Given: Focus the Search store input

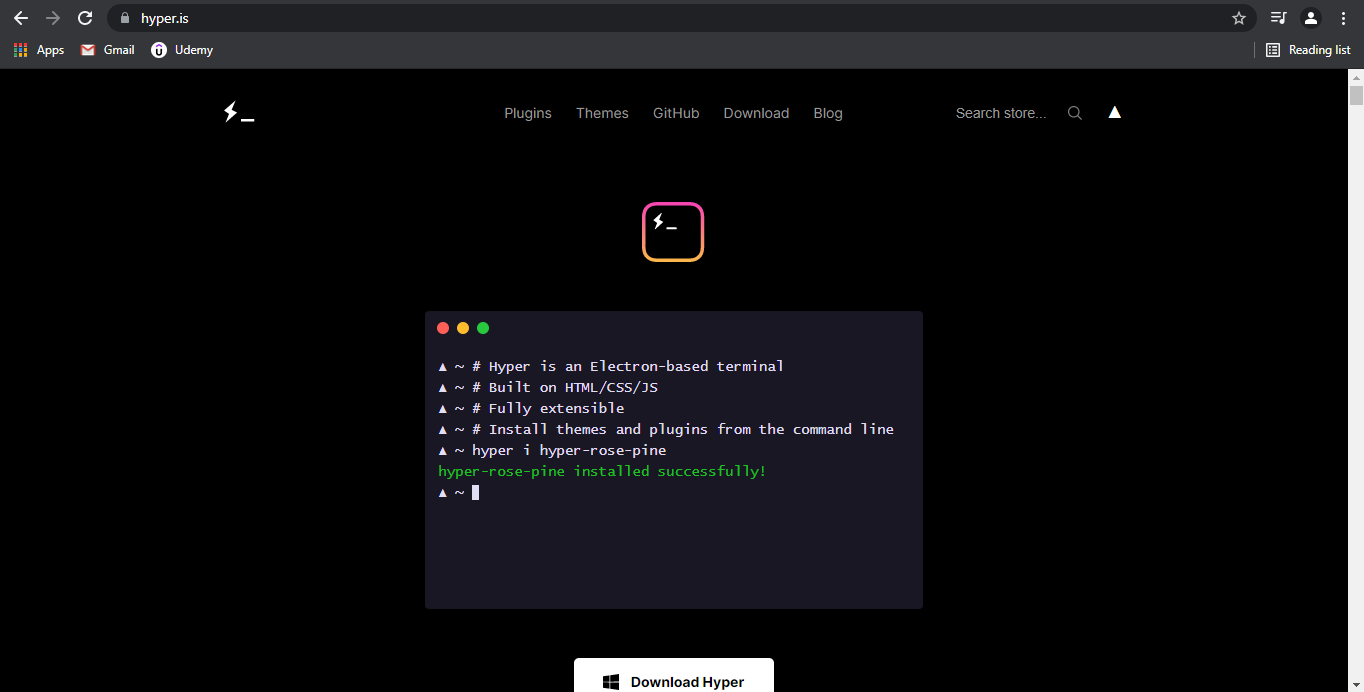Looking at the screenshot, I should pyautogui.click(x=1001, y=113).
